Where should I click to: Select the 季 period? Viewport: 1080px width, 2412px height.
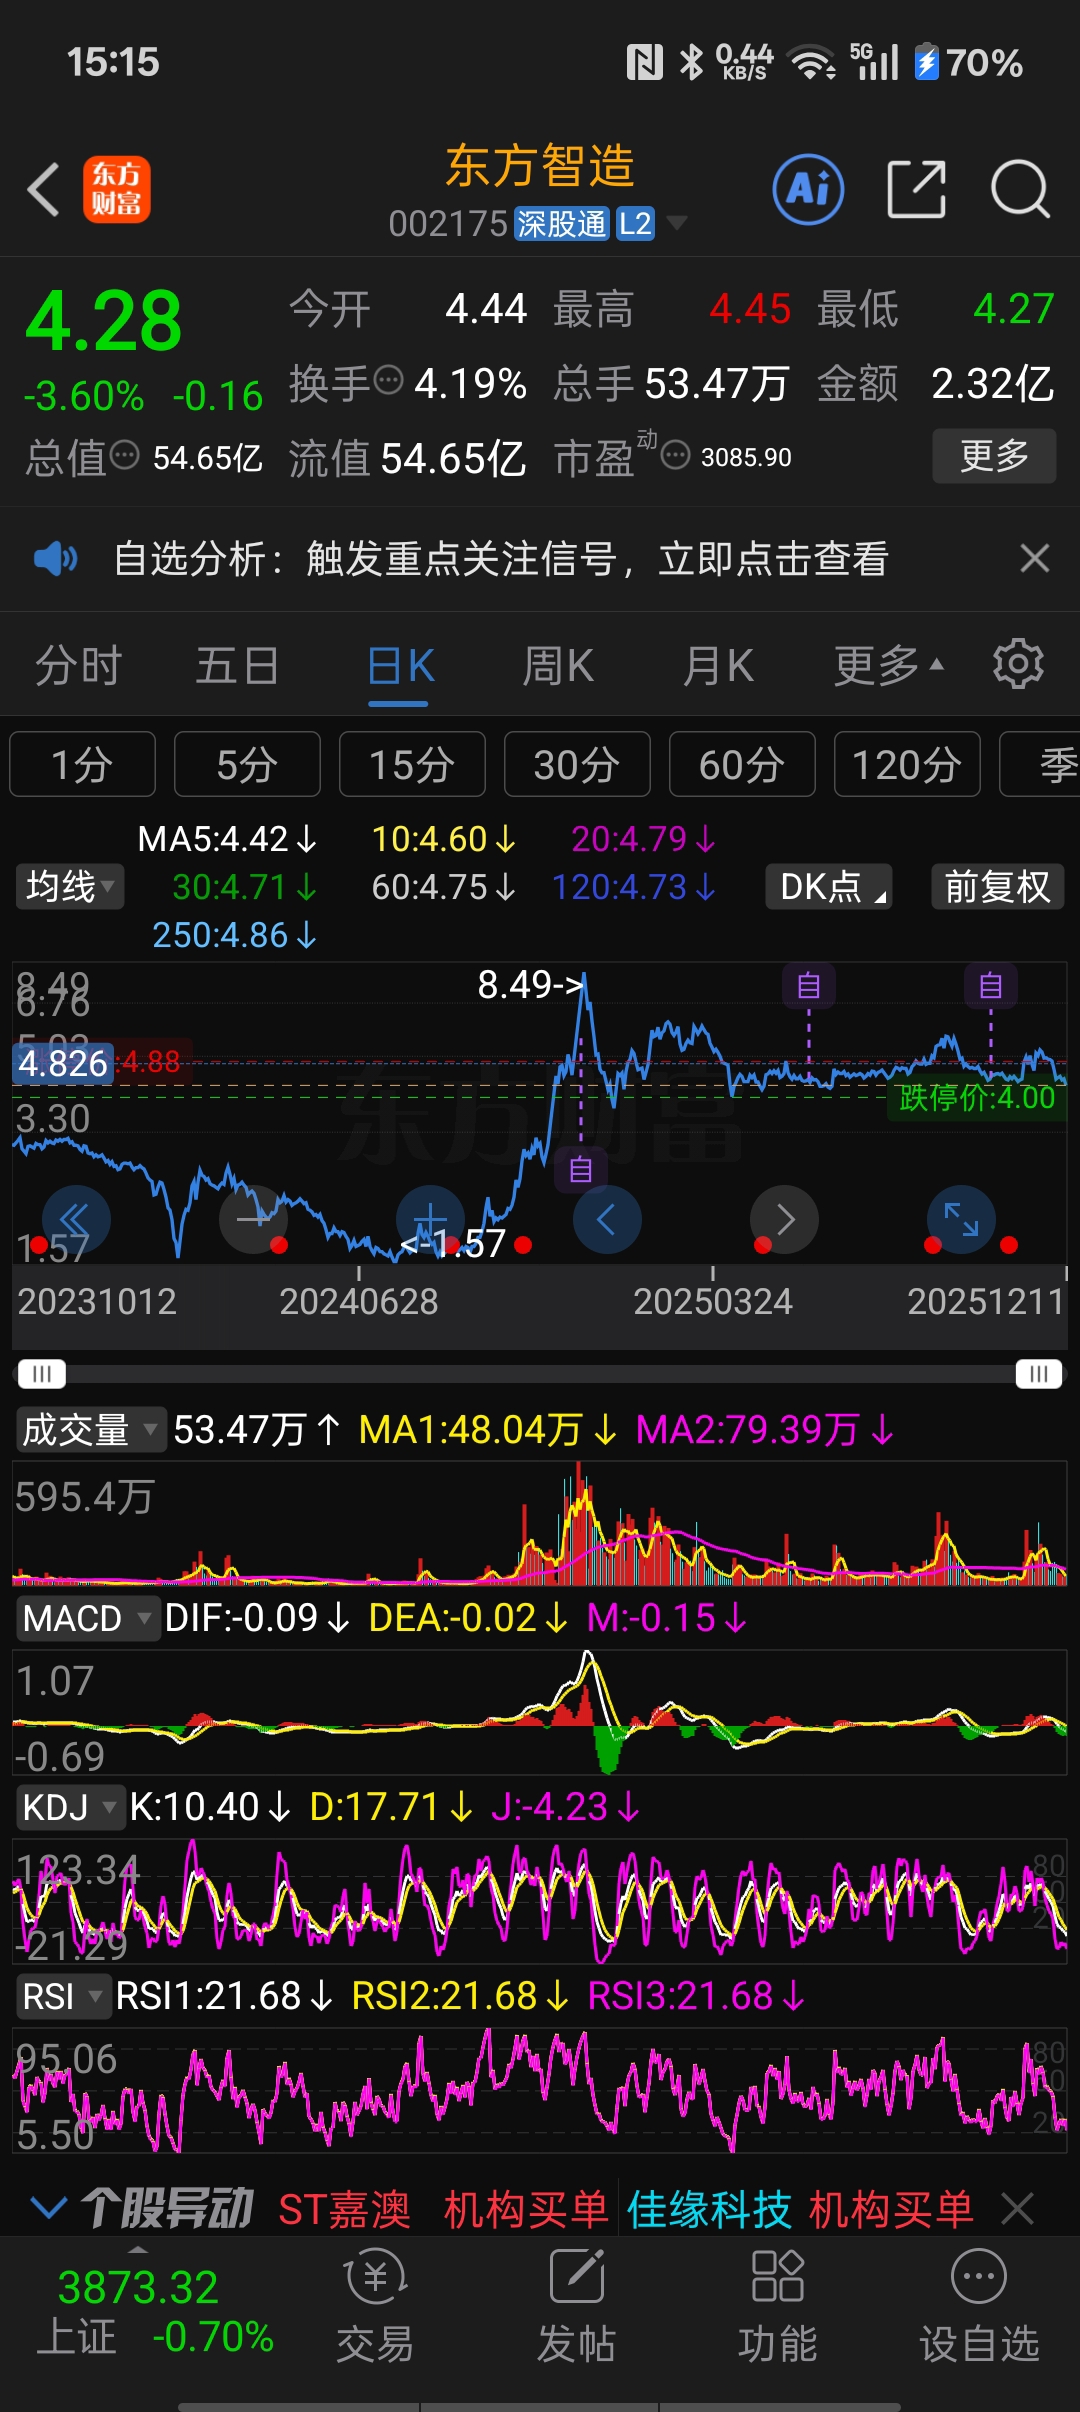pos(1040,764)
